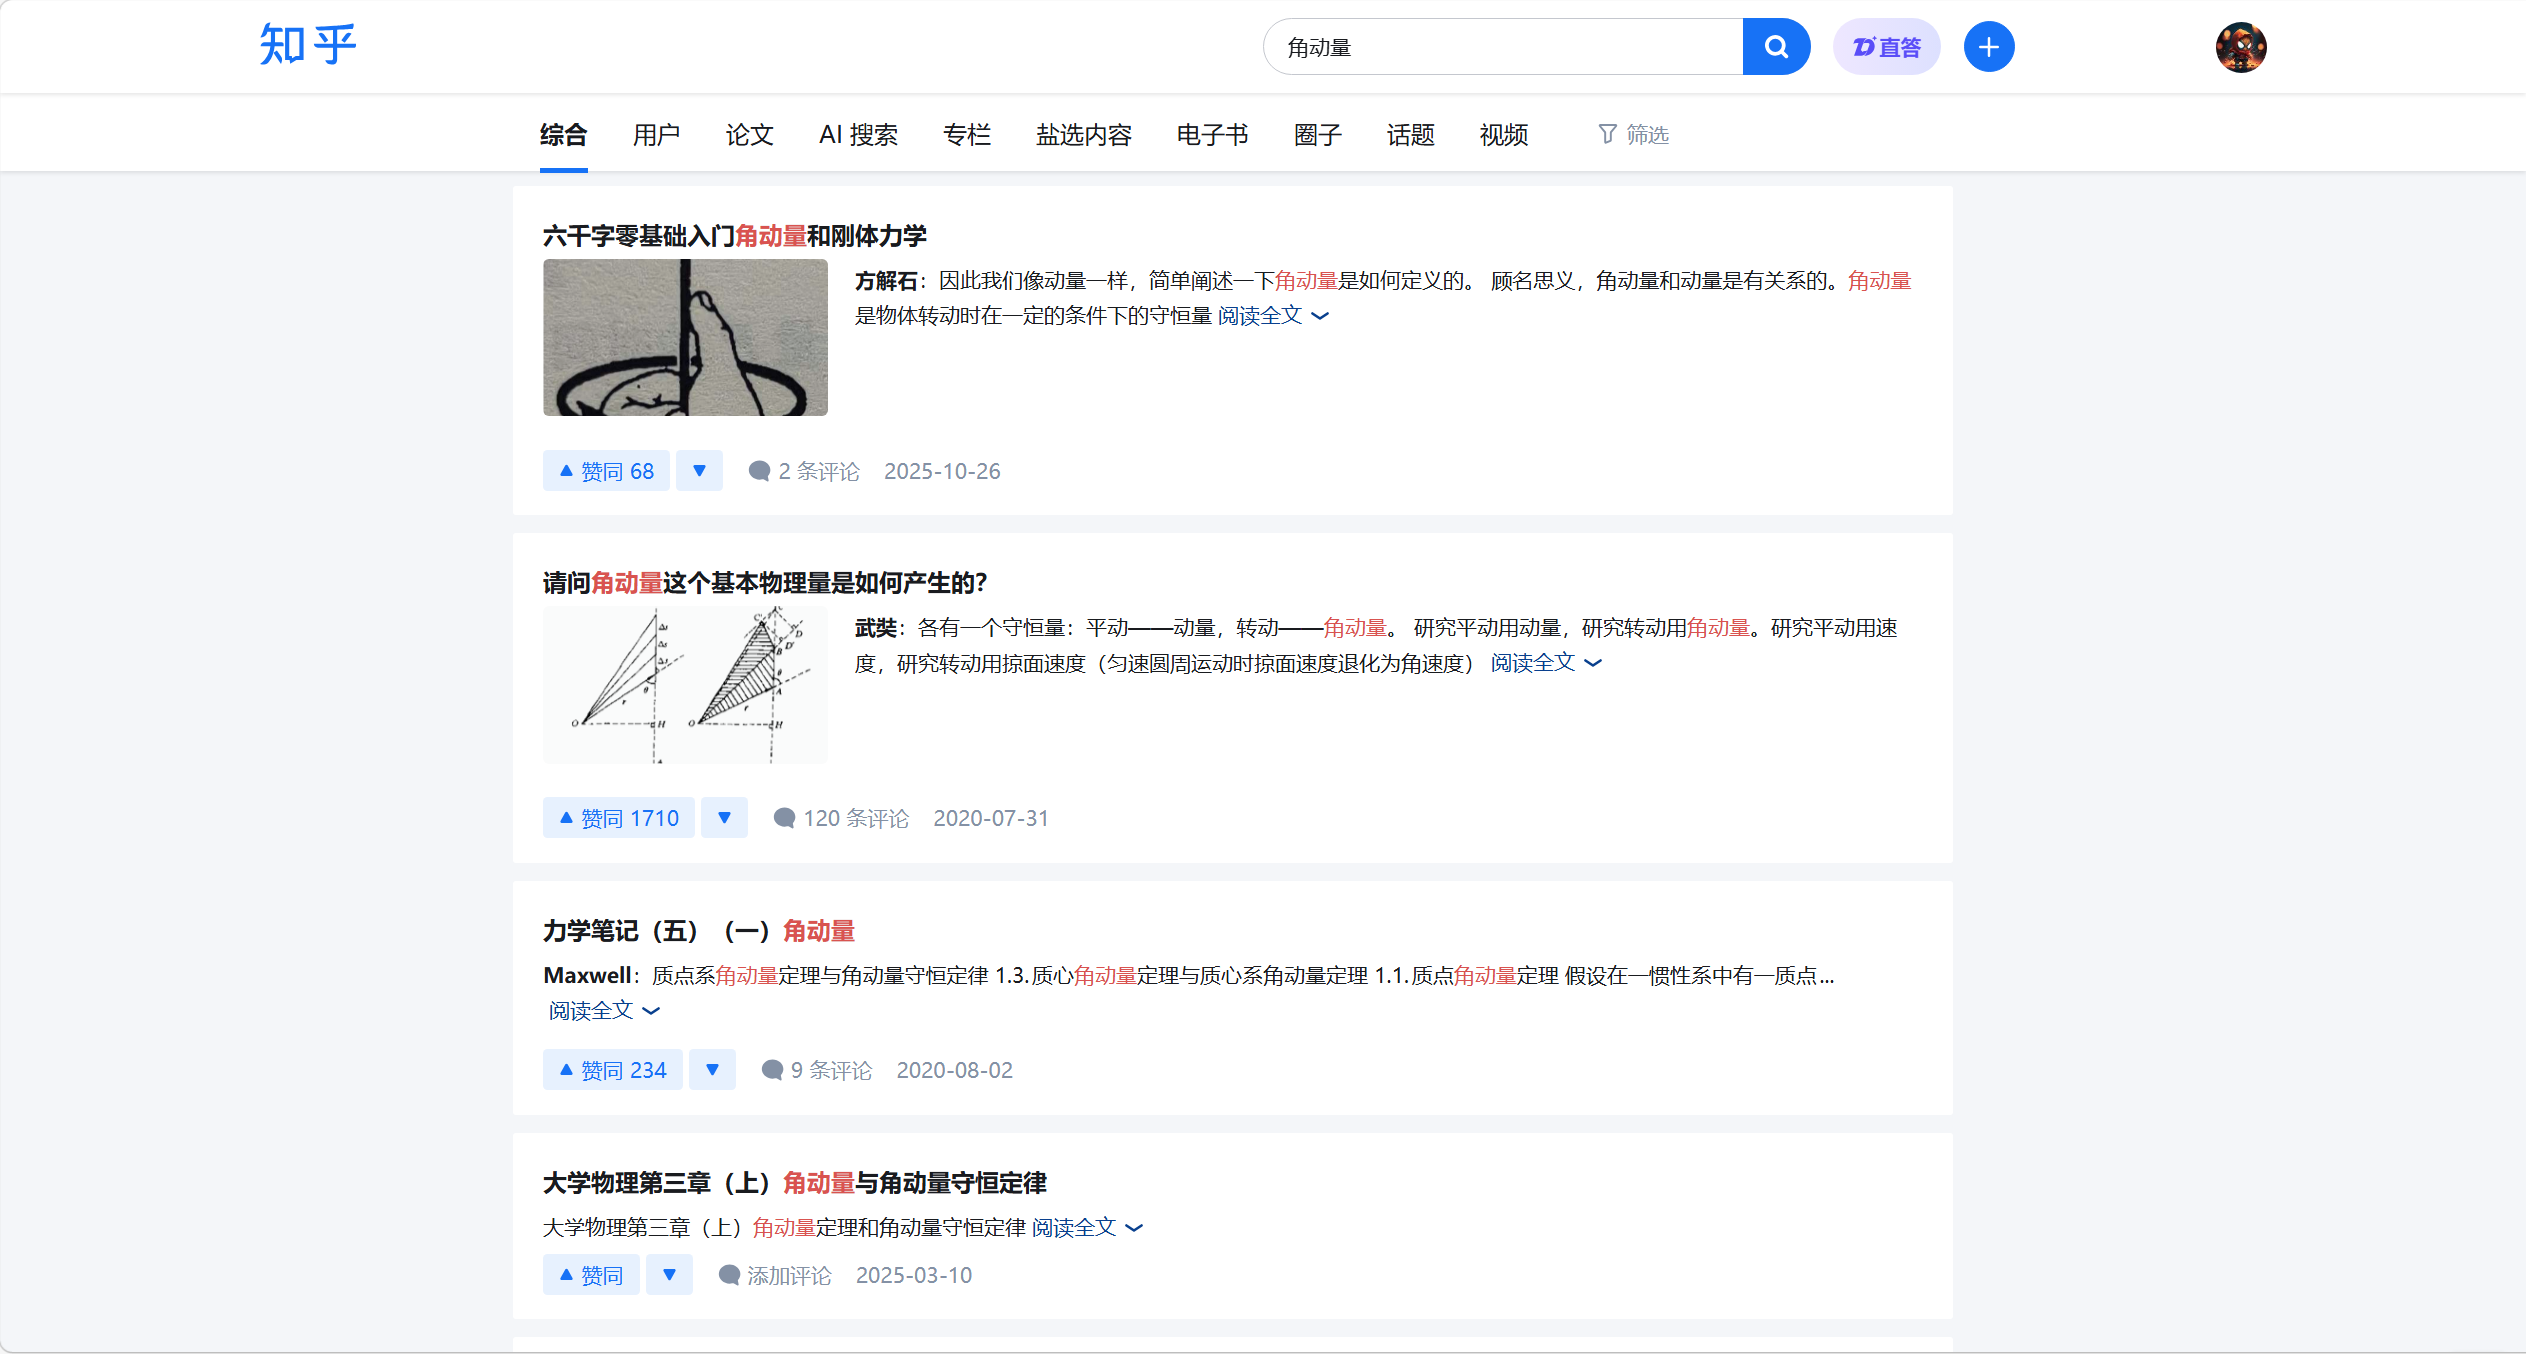Screen dimensions: 2526x1354
Task: Open the user avatar profile menu
Action: coord(2240,47)
